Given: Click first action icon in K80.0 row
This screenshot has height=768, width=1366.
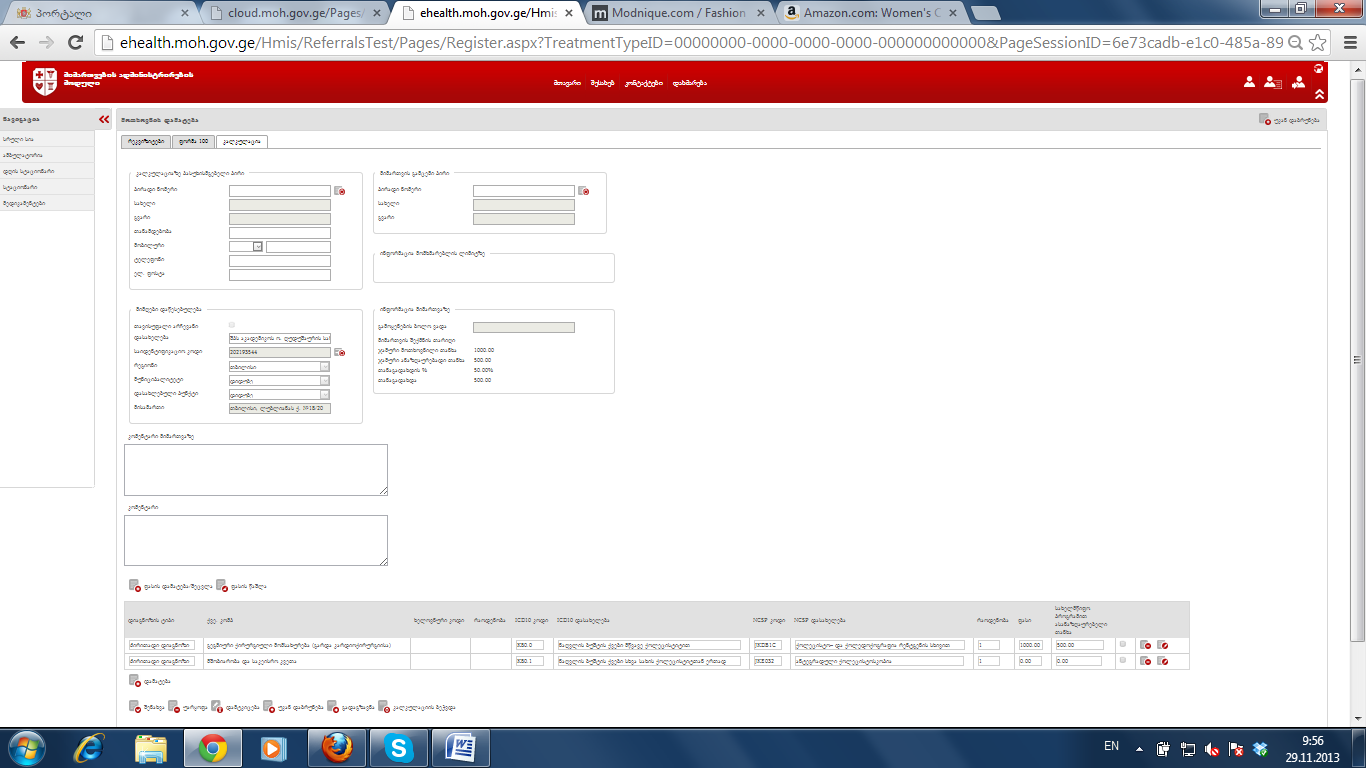Looking at the screenshot, I should pyautogui.click(x=1145, y=645).
